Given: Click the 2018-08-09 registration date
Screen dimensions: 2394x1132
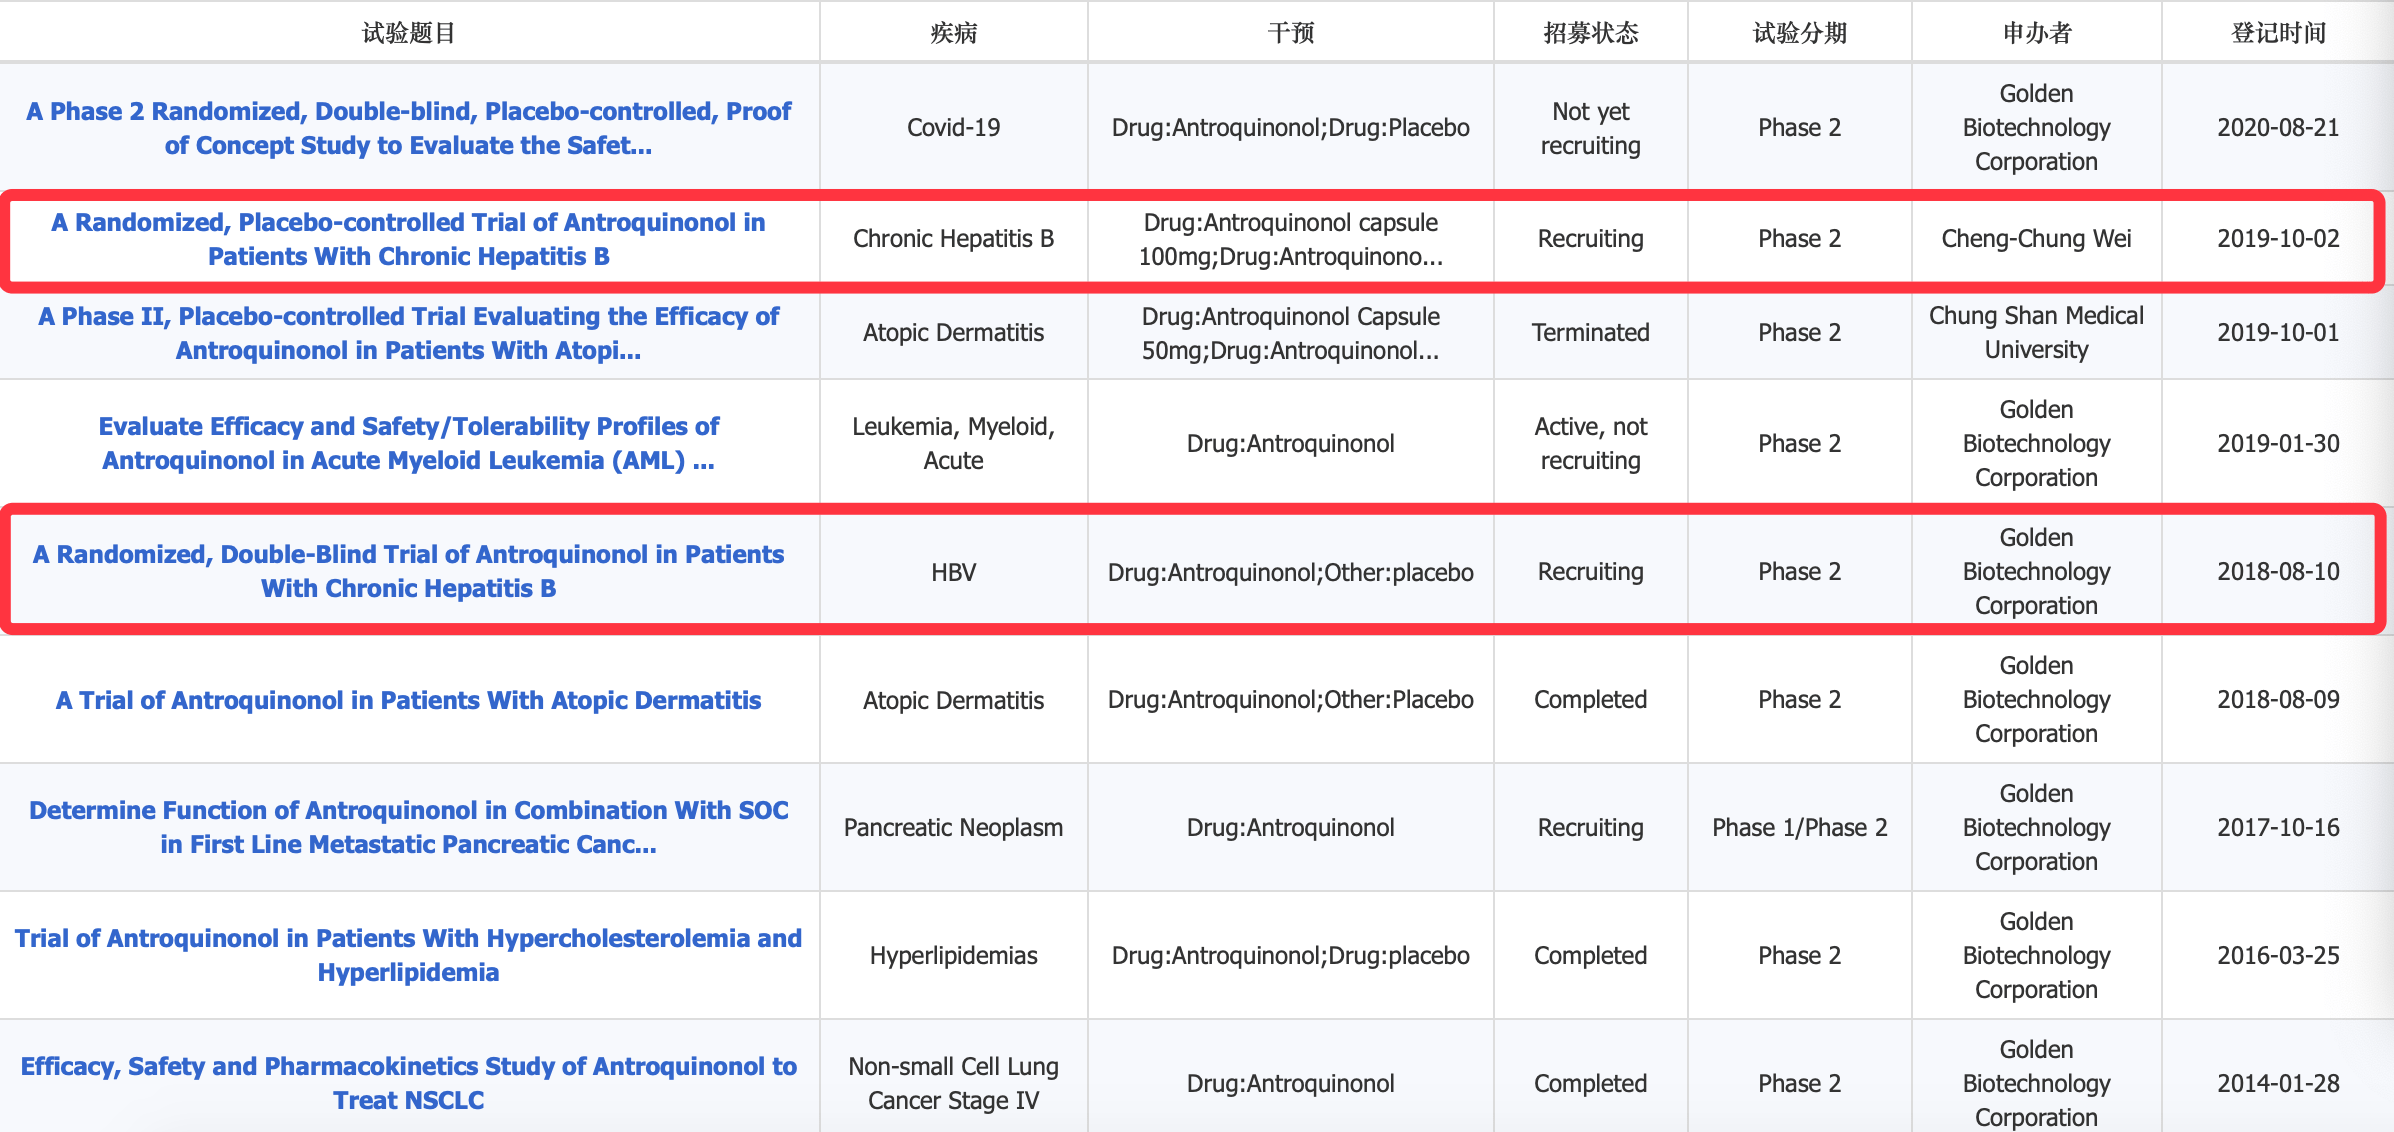Looking at the screenshot, I should coord(2278,700).
